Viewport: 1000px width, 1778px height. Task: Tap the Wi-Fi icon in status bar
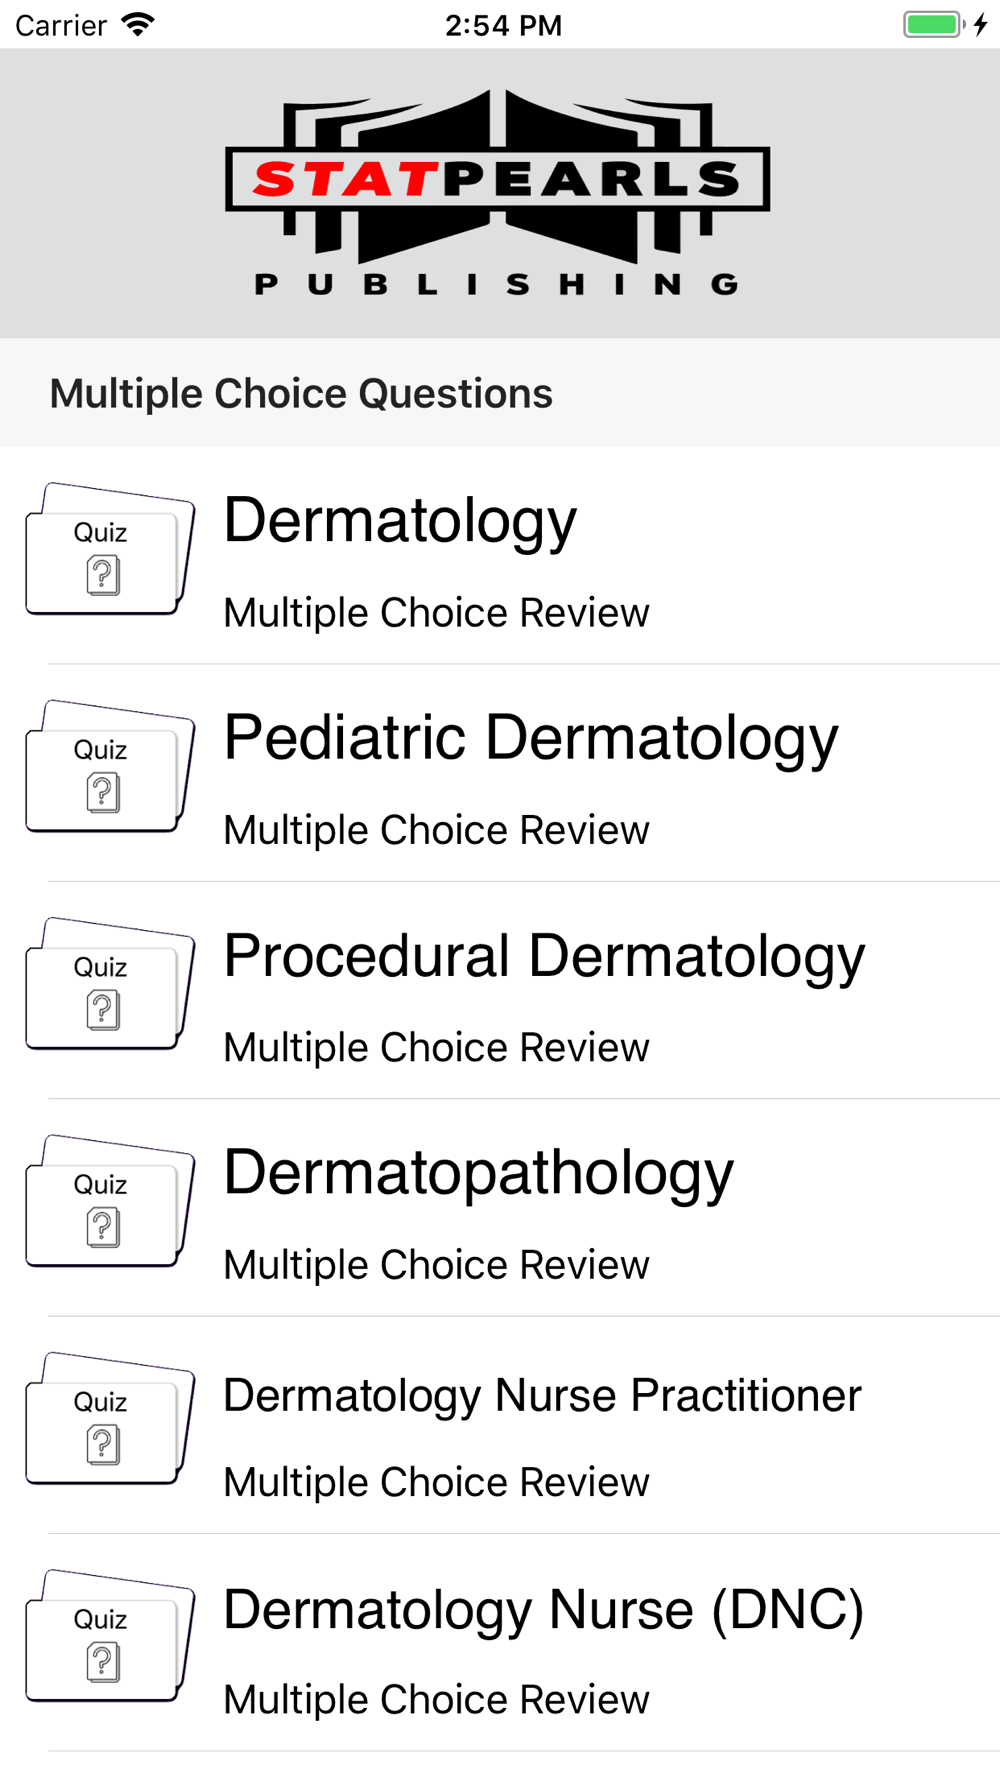(138, 25)
